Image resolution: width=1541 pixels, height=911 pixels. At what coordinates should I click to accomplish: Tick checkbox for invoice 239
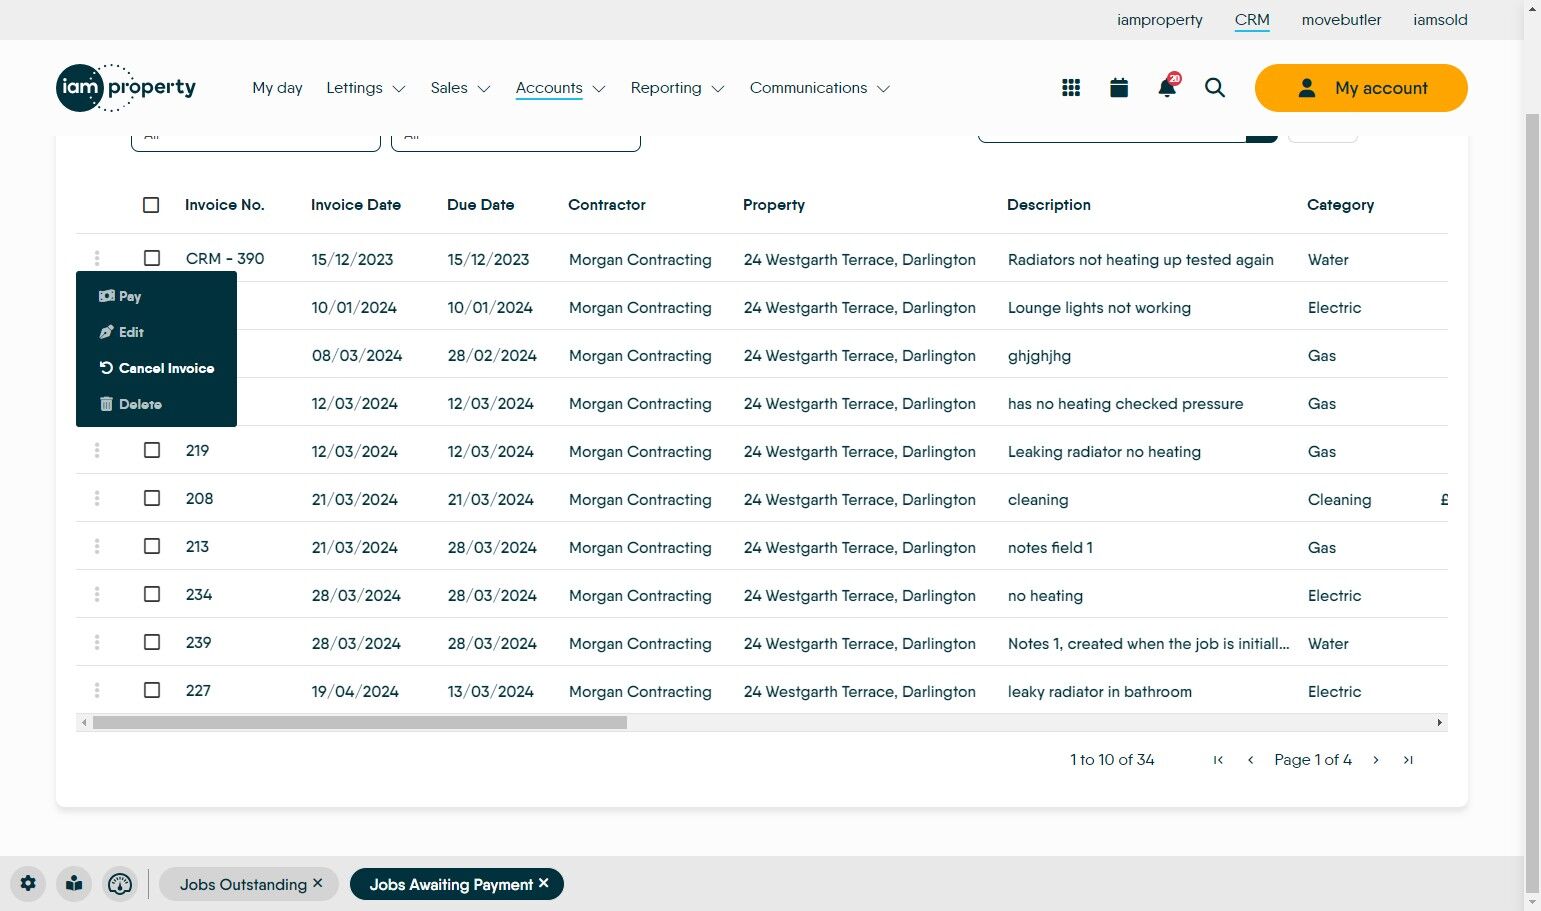pyautogui.click(x=152, y=642)
